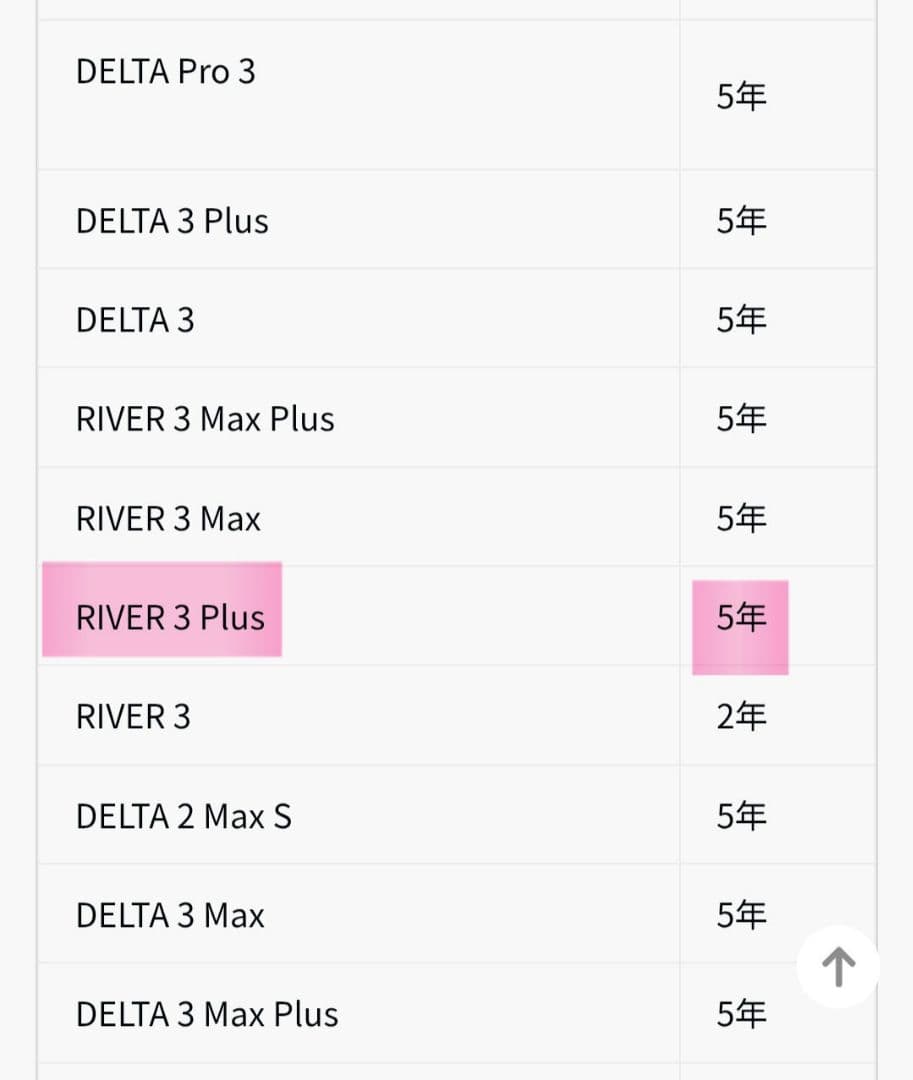Select the RIVER 3 Max Plus text
This screenshot has height=1080, width=913.
[205, 419]
